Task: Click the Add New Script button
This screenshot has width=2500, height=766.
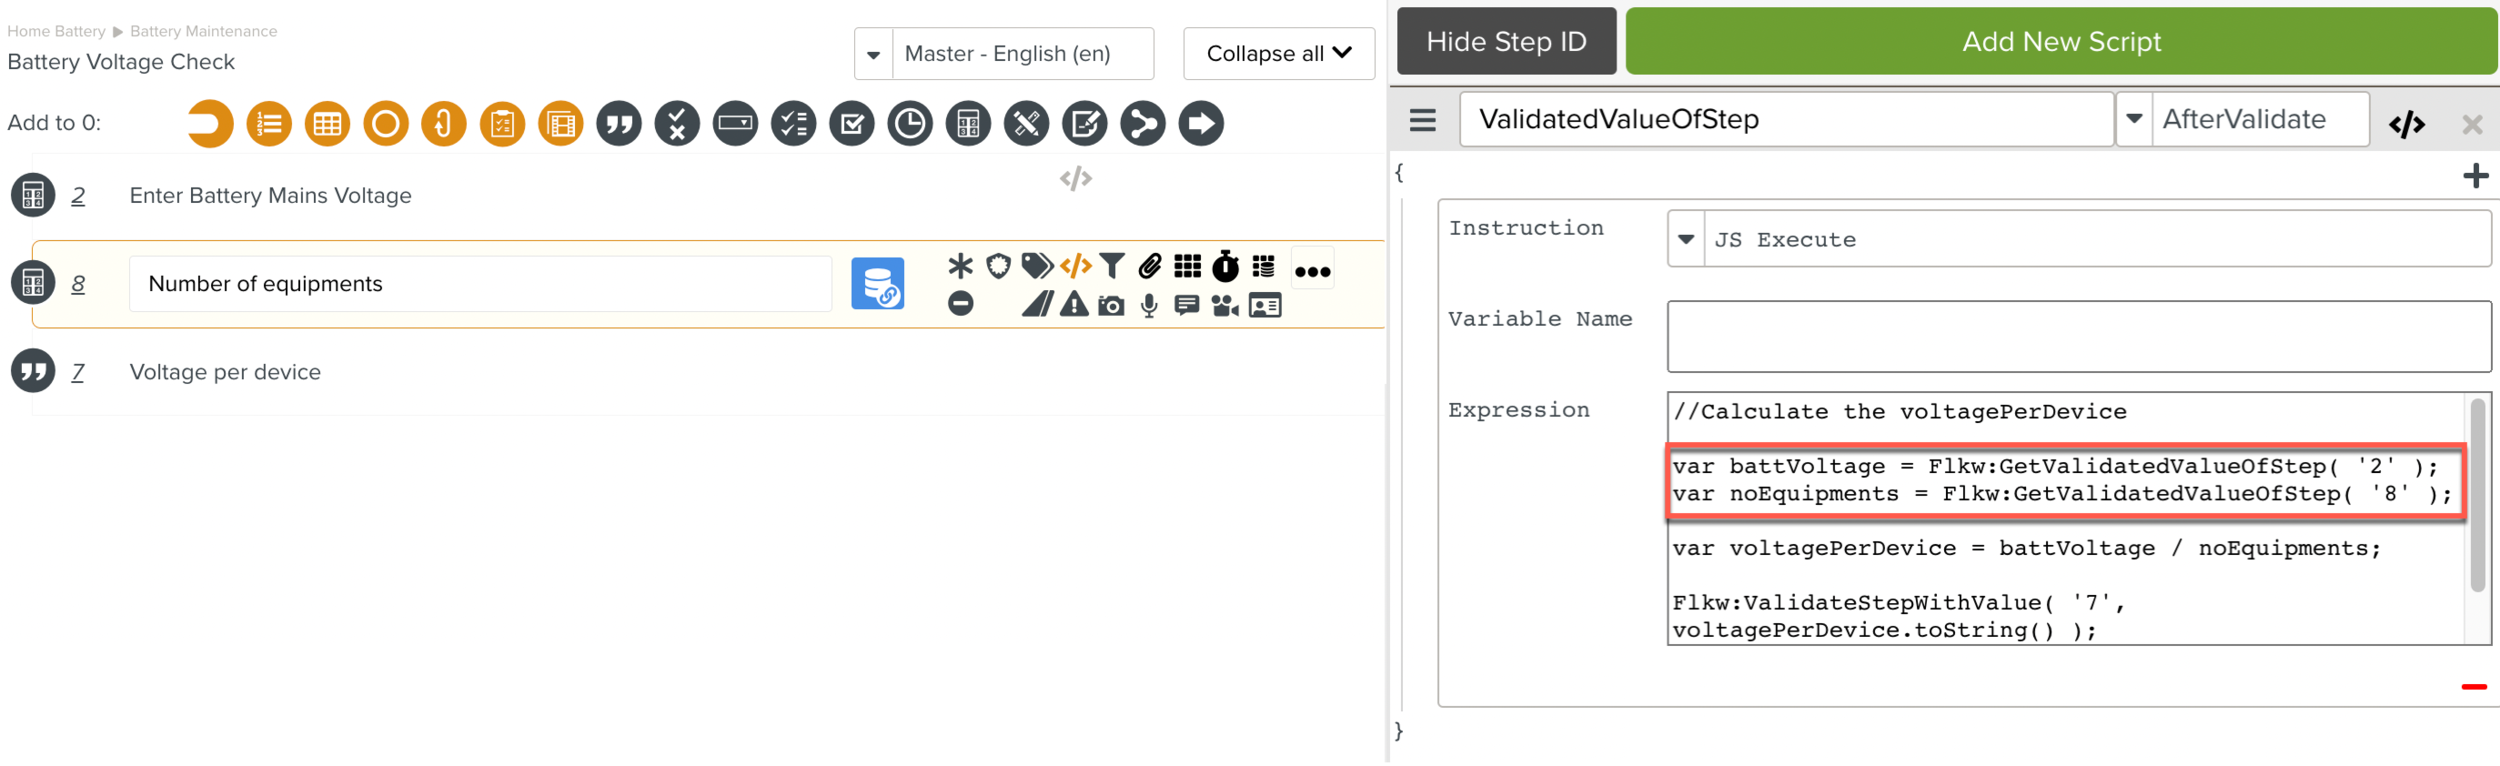Action: pos(2060,42)
